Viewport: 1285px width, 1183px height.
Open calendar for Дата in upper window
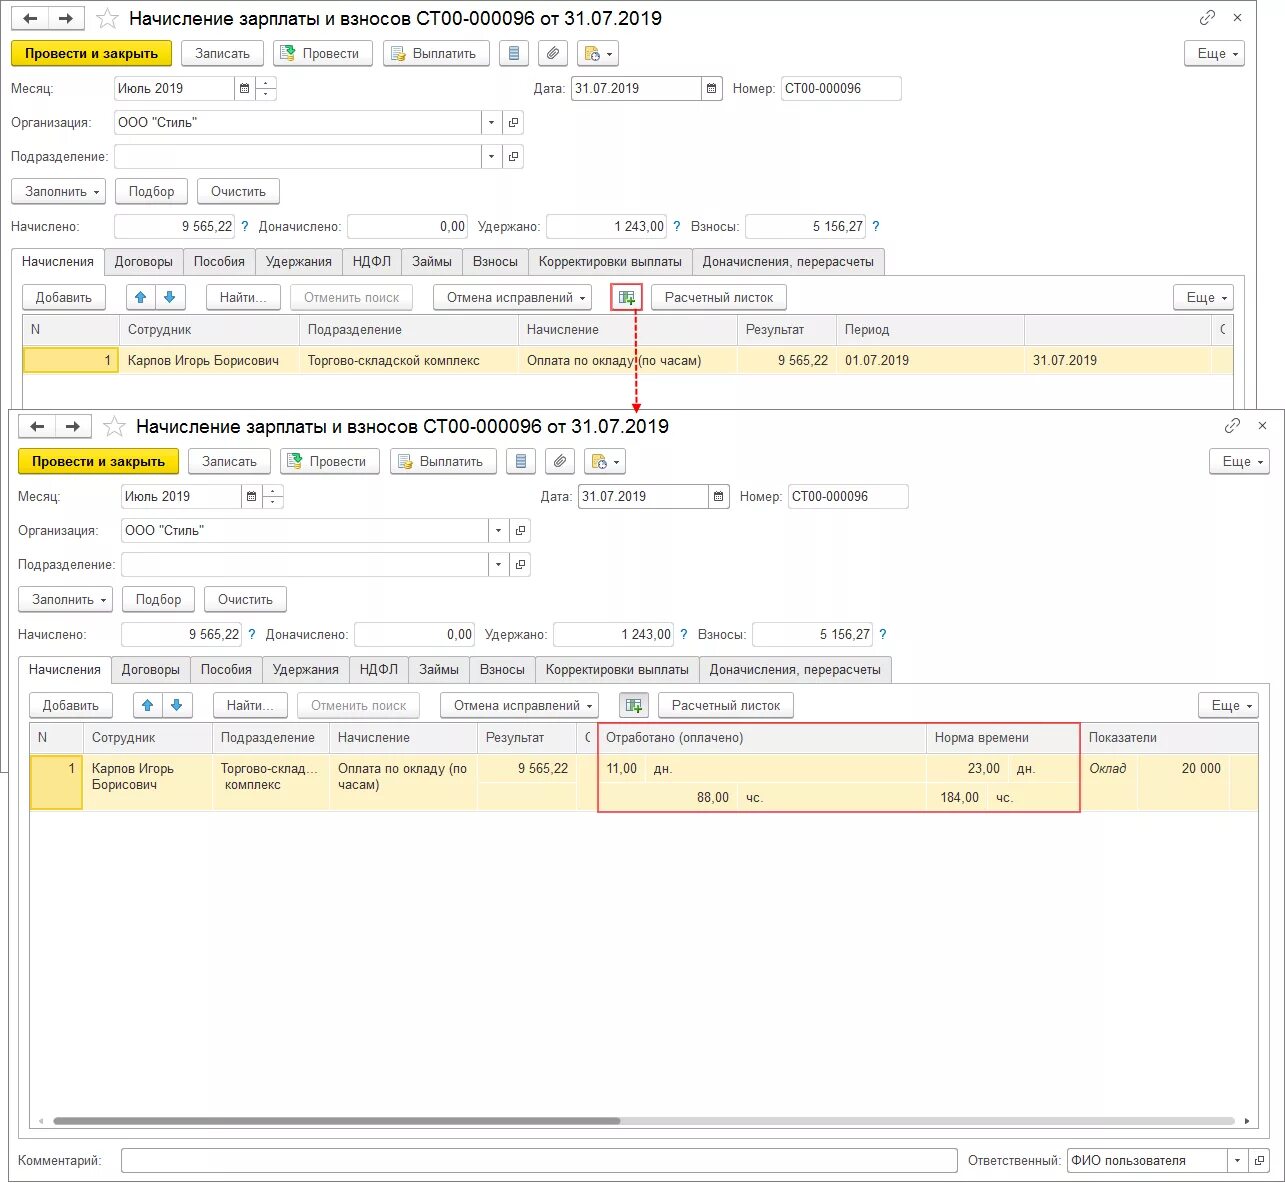tap(711, 88)
